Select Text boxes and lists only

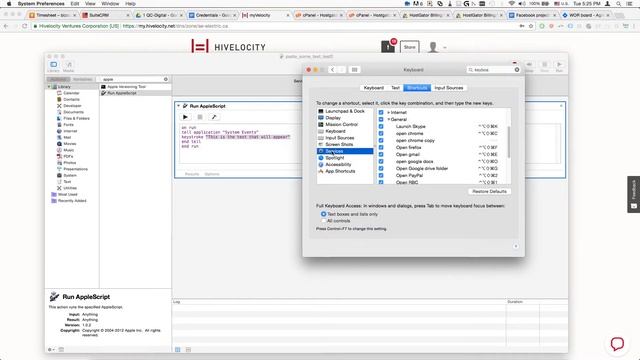coord(323,214)
